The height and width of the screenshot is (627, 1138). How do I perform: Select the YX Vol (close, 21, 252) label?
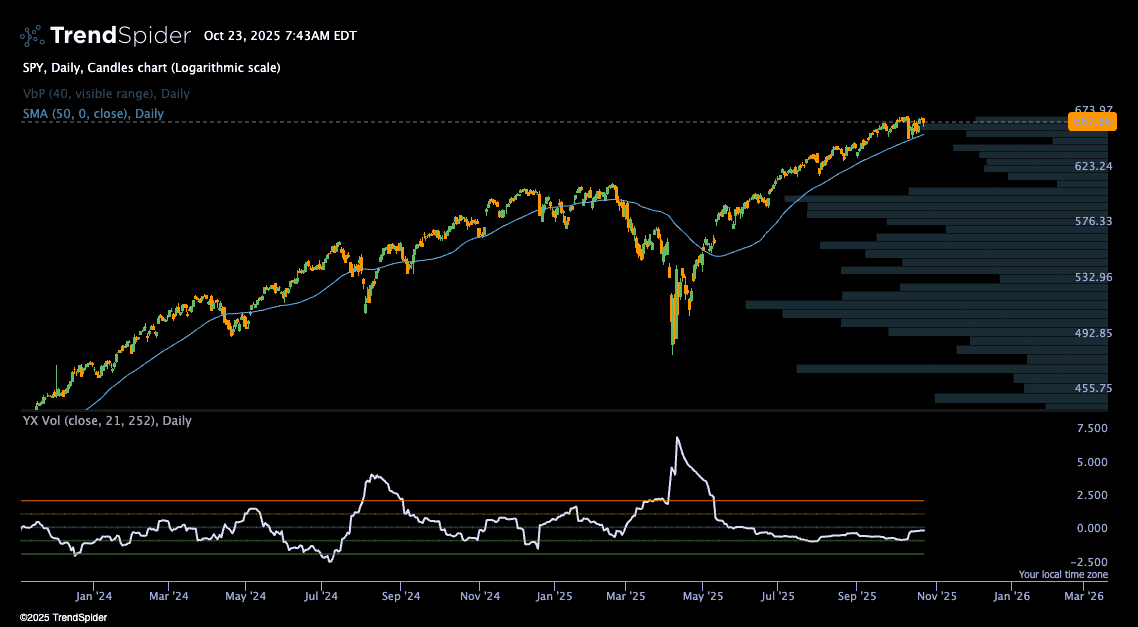[x=107, y=421]
